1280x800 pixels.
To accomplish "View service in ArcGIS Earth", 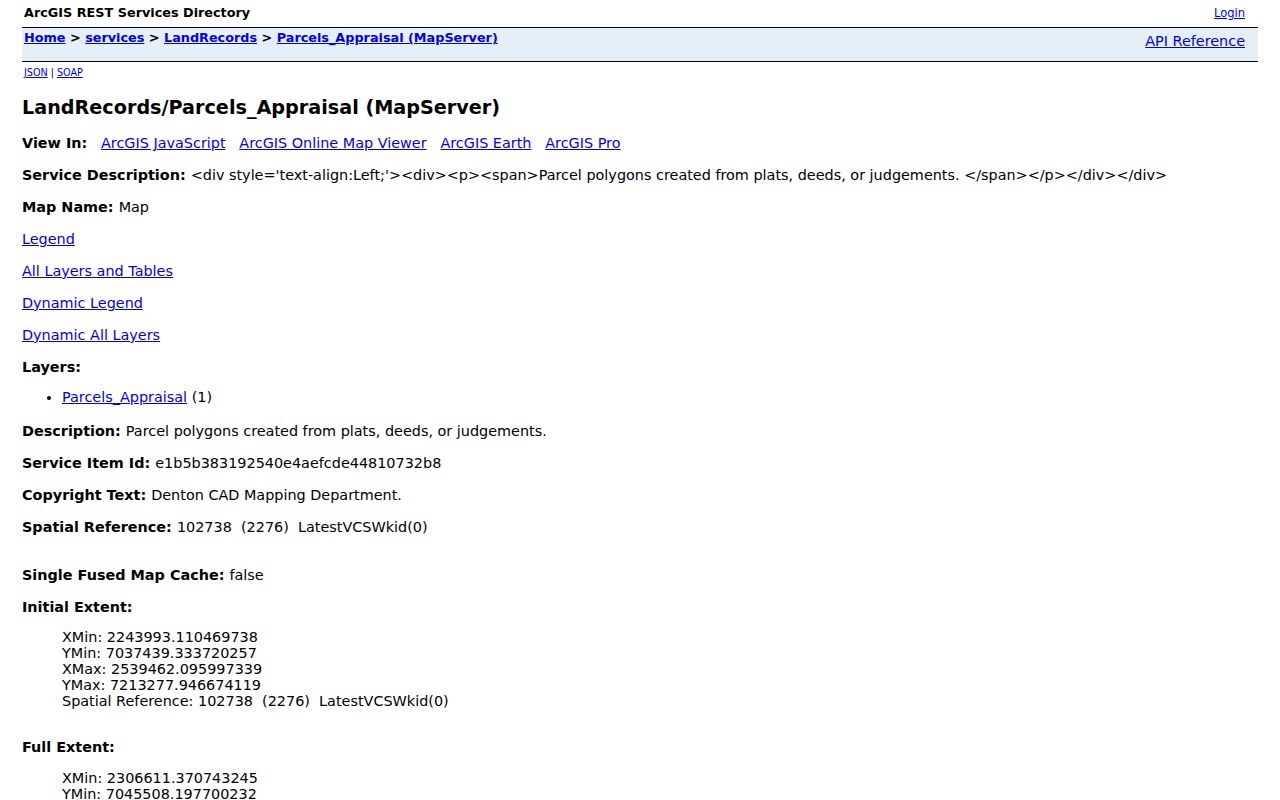I will click(486, 143).
